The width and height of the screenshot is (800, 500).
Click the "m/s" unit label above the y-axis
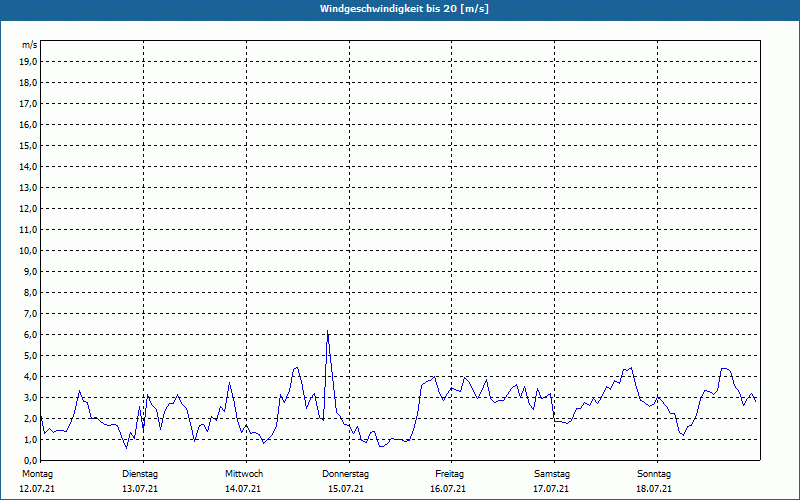point(29,45)
